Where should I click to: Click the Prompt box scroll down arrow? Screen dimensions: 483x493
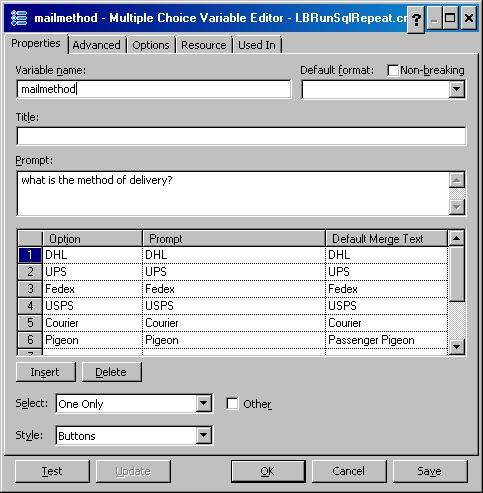(457, 207)
